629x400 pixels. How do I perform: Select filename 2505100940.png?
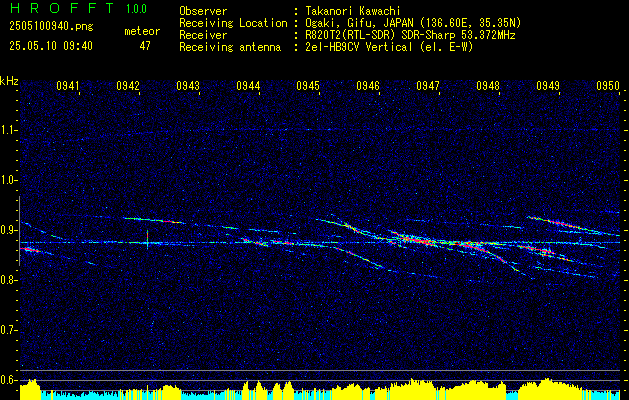[51, 27]
